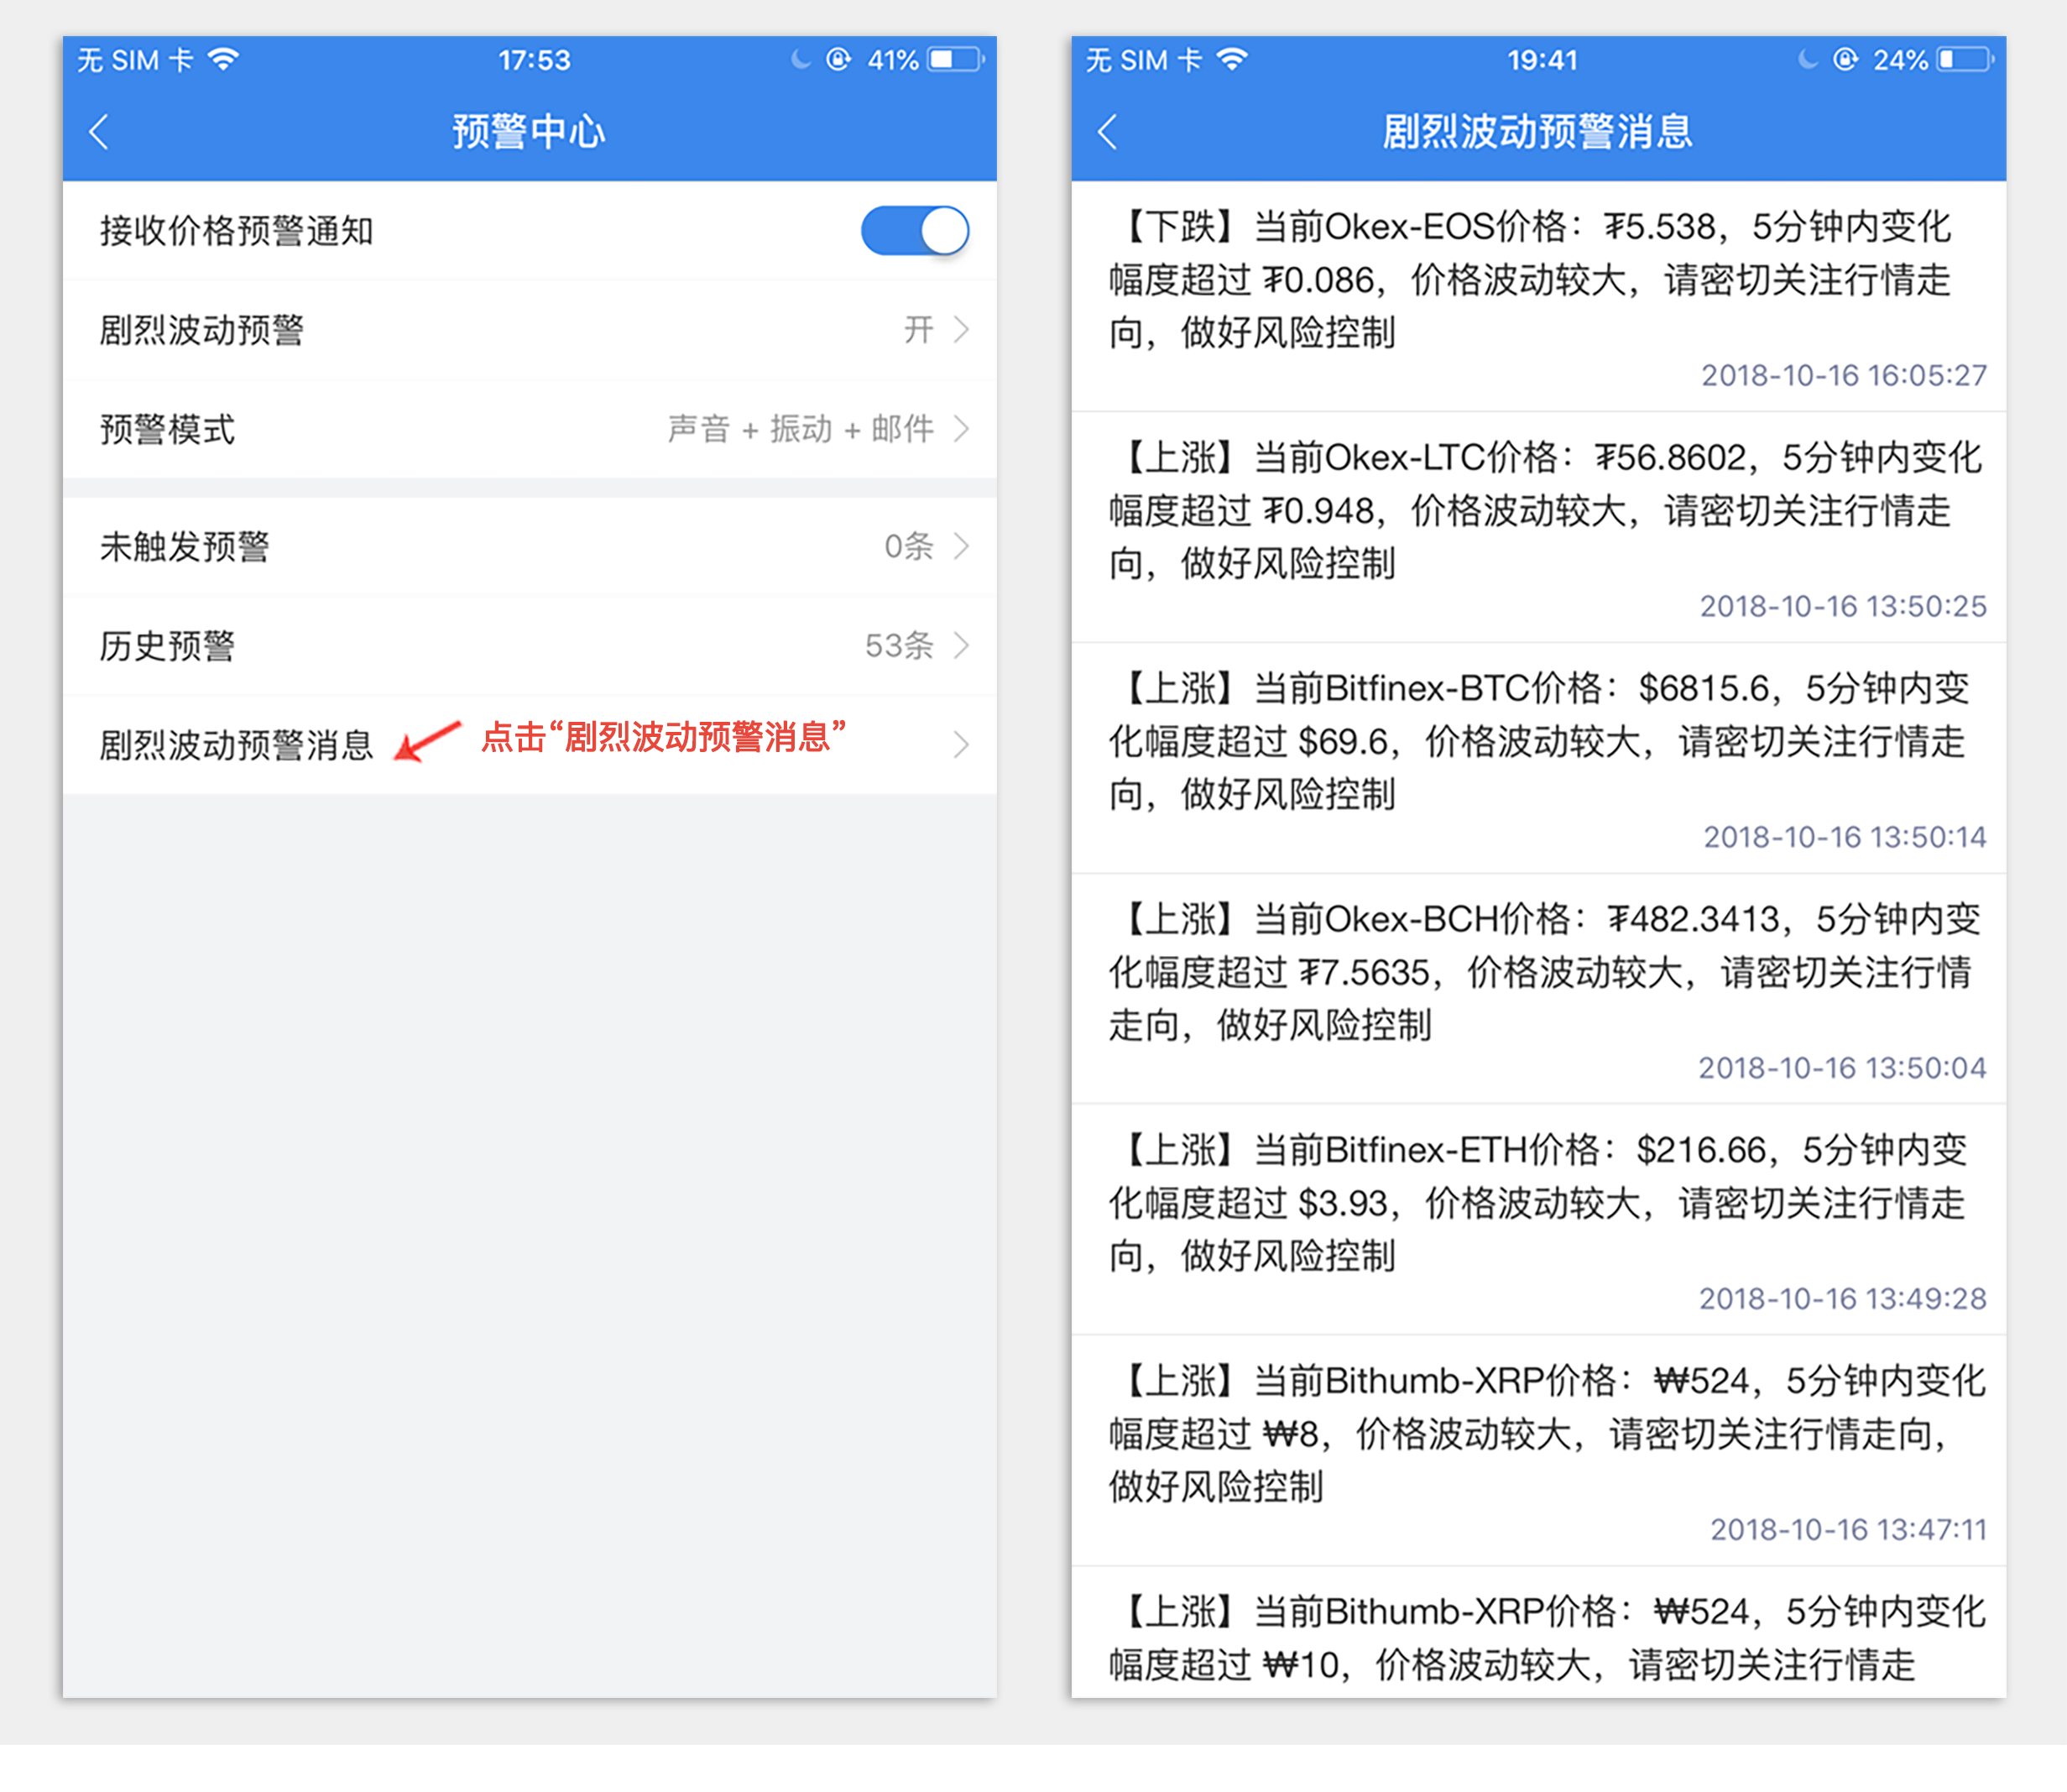2067x1792 pixels.
Task: Click the 声音 + 振动 + 邮件 value
Action: (x=800, y=429)
